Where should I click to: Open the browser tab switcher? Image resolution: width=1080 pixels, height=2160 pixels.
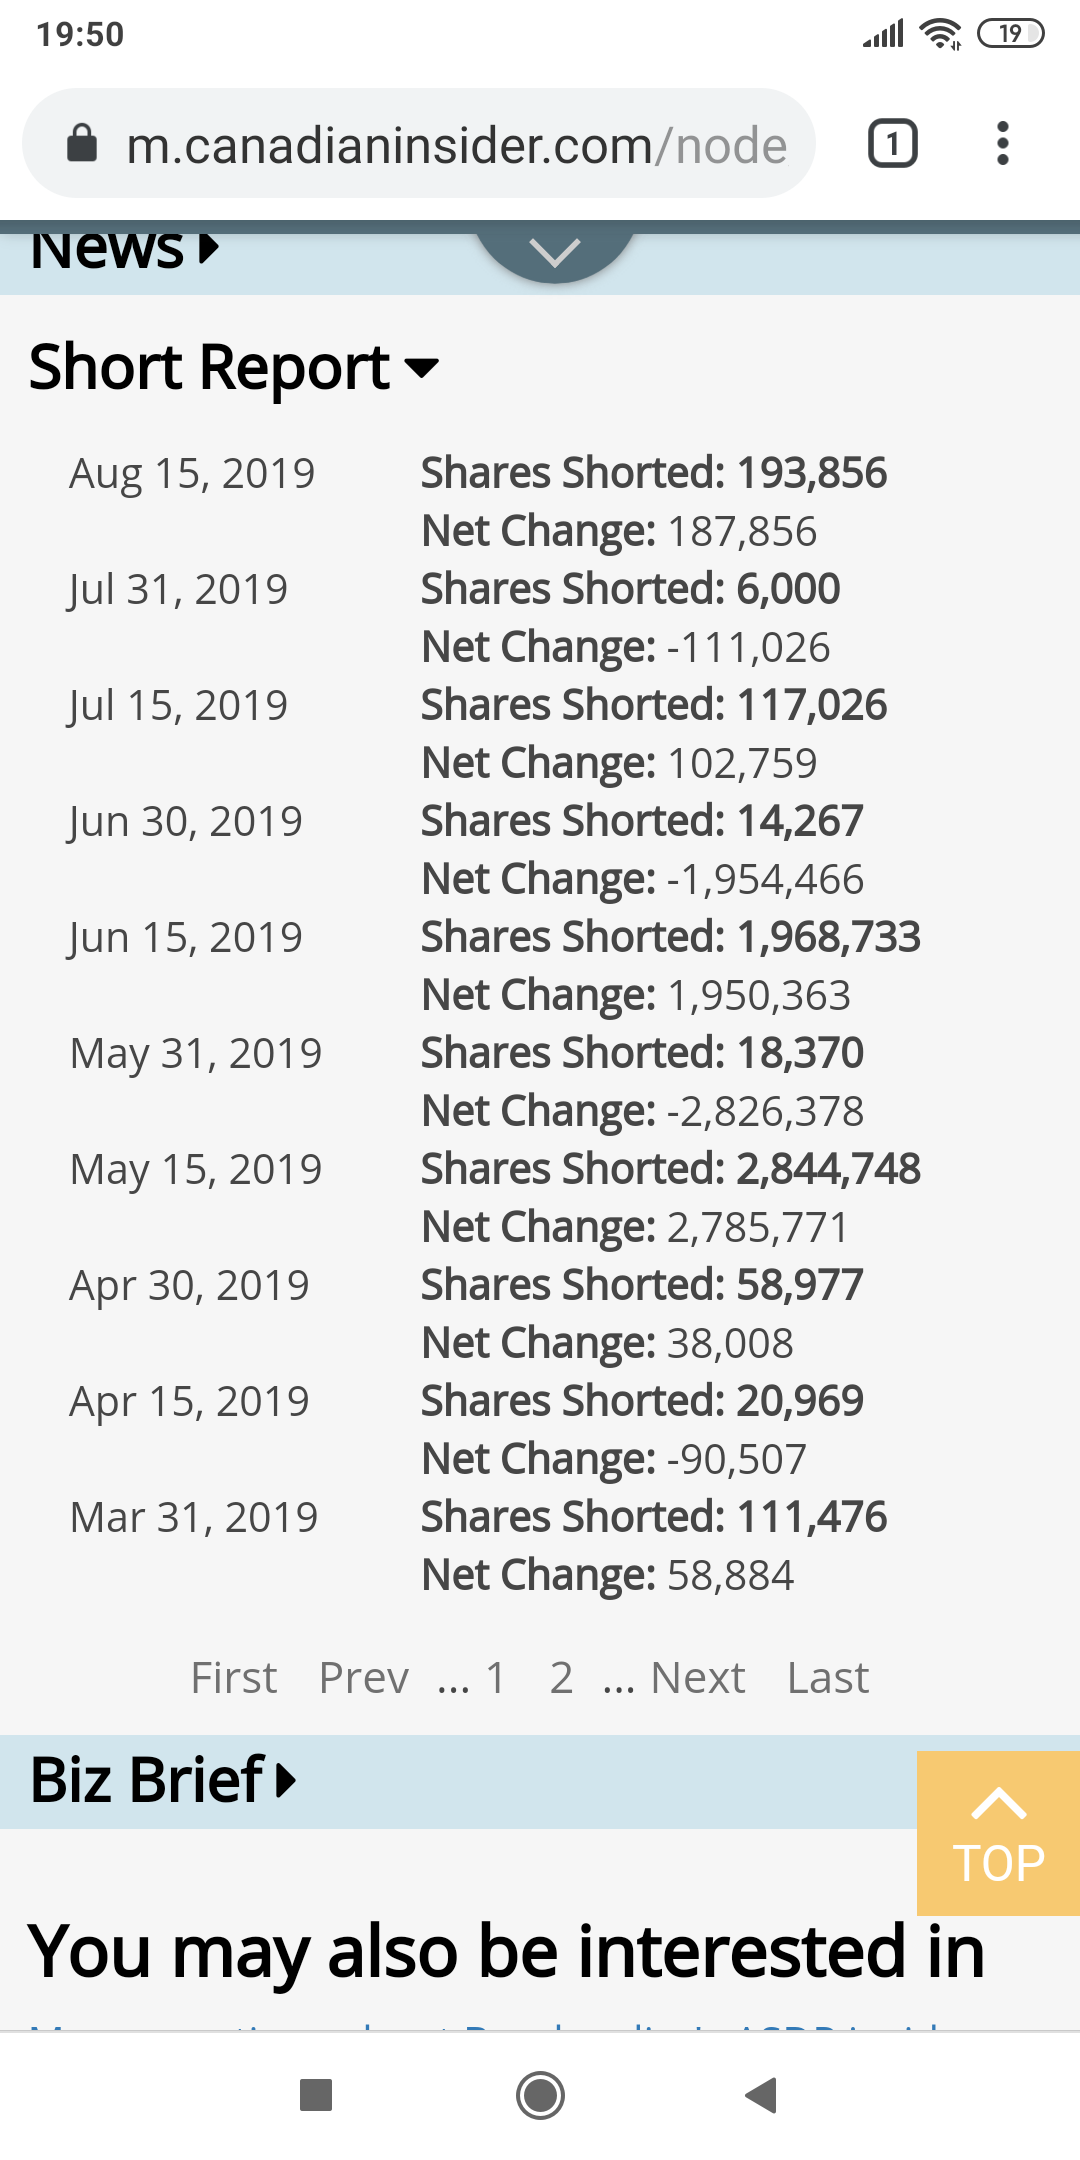click(892, 143)
